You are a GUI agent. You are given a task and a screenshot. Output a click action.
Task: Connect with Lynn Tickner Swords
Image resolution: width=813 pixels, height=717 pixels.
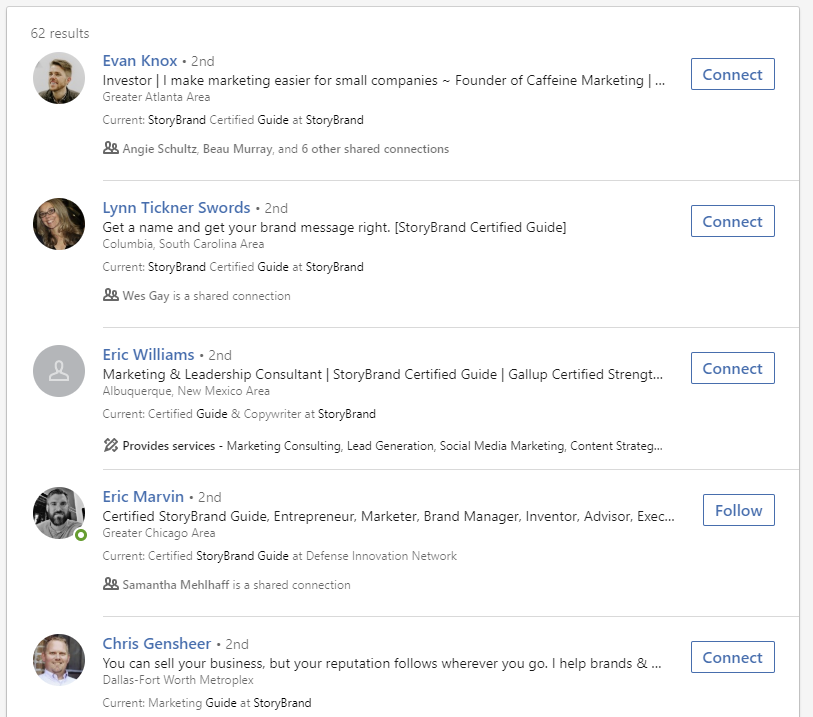(x=733, y=221)
